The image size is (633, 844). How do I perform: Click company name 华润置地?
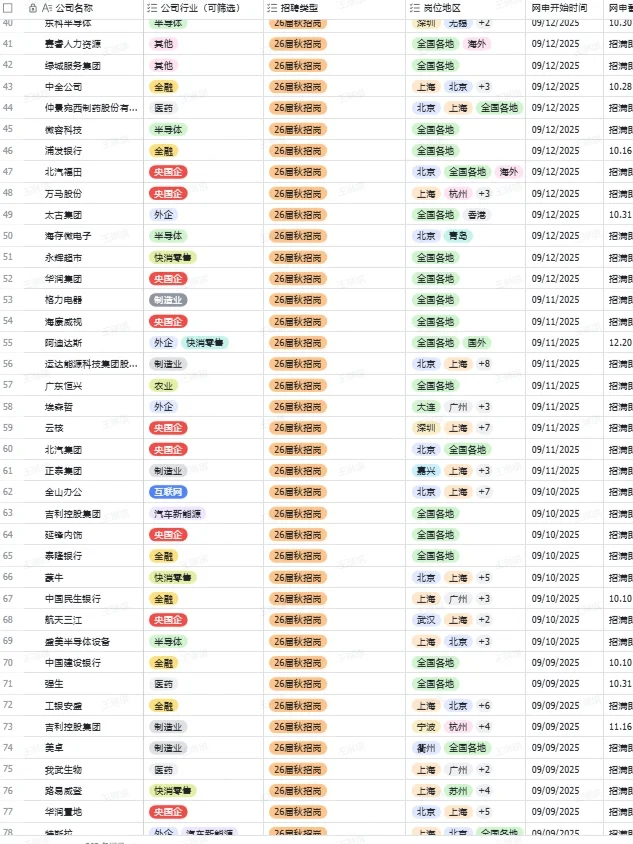point(64,812)
